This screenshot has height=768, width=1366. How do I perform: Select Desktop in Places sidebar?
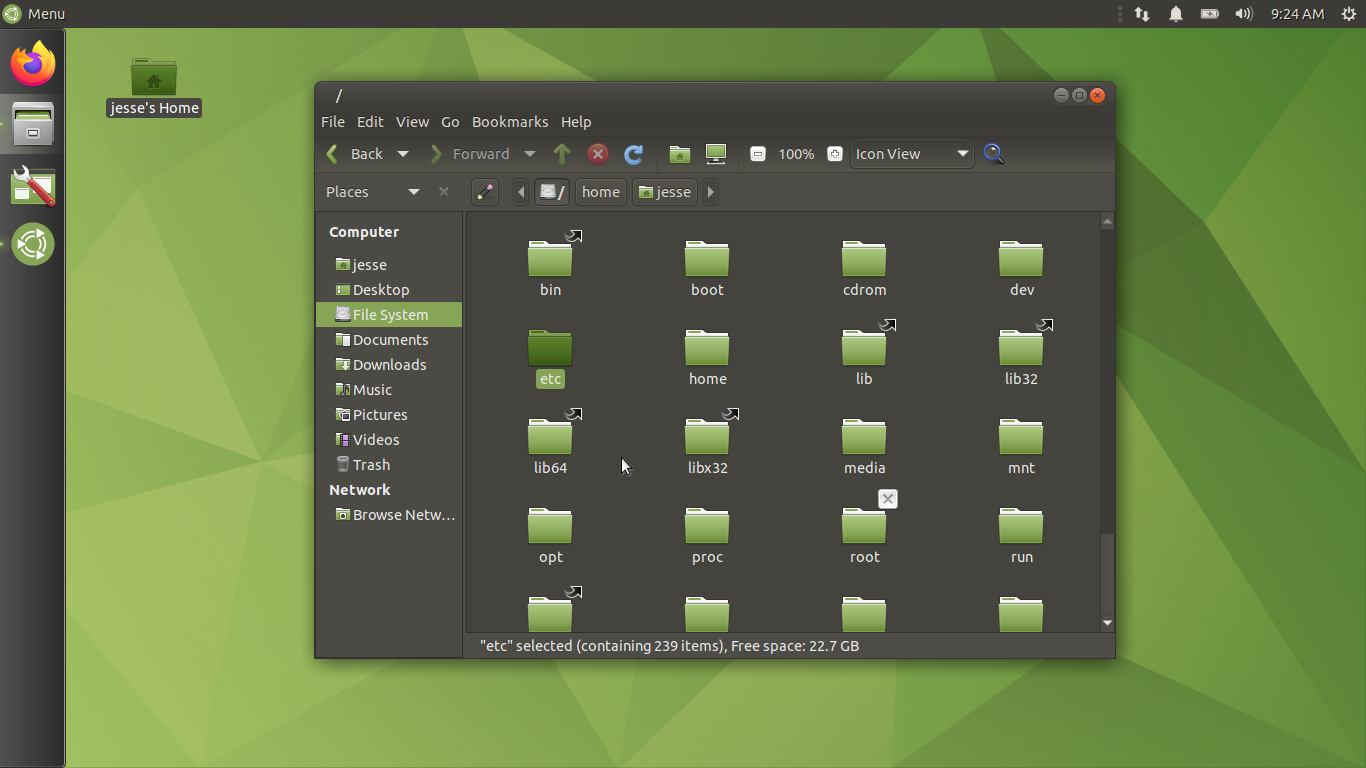[x=389, y=290]
